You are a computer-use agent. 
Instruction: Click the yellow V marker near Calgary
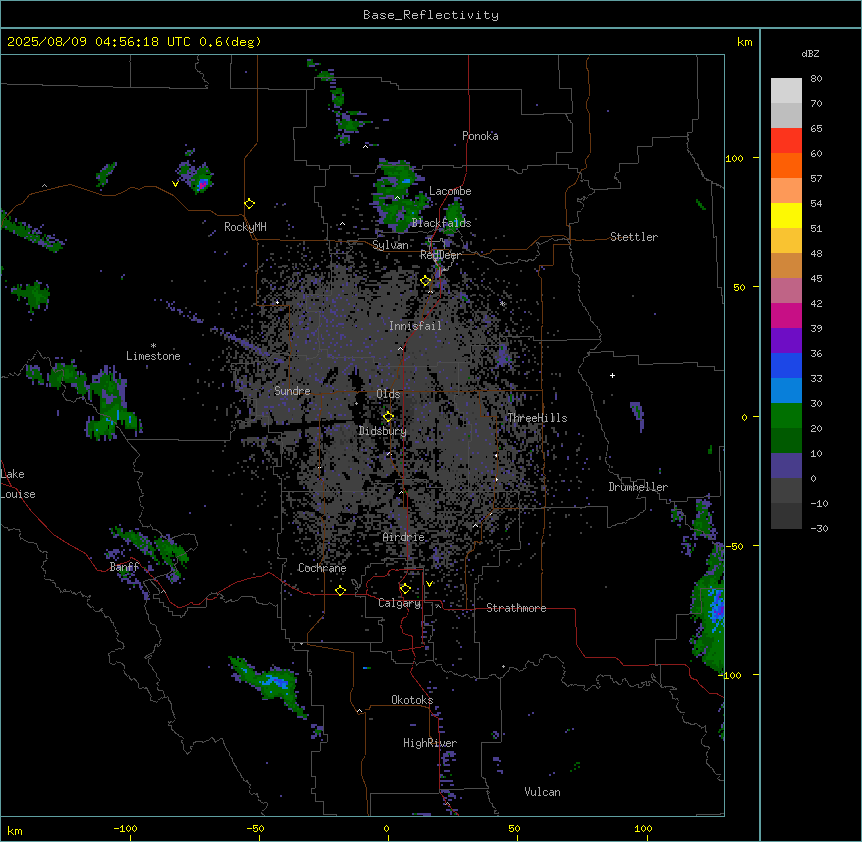(x=429, y=584)
